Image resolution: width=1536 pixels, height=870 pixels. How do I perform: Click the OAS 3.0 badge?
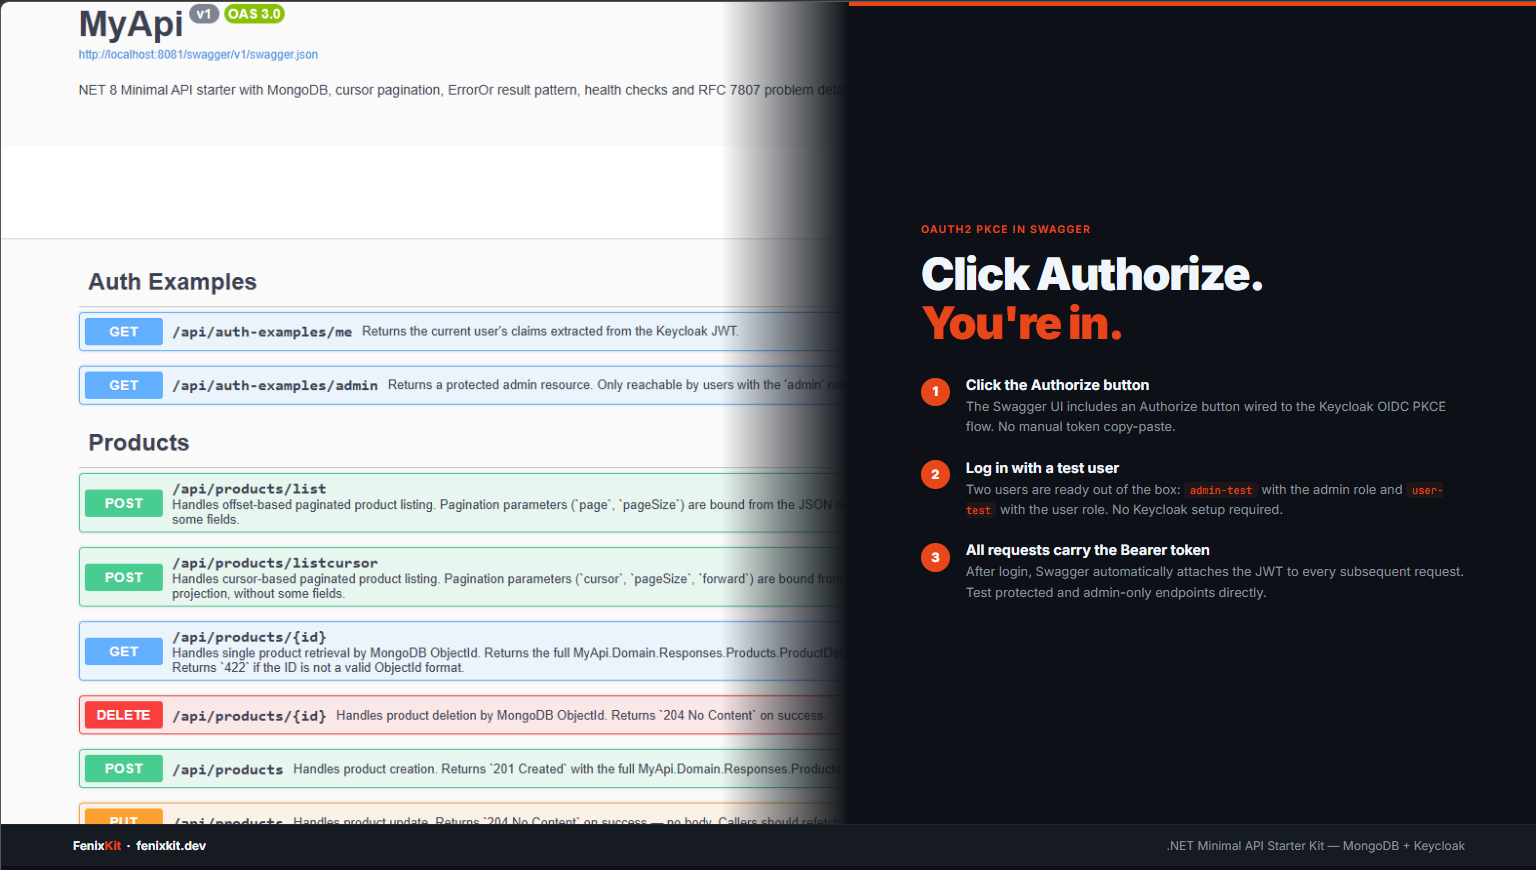pyautogui.click(x=254, y=14)
